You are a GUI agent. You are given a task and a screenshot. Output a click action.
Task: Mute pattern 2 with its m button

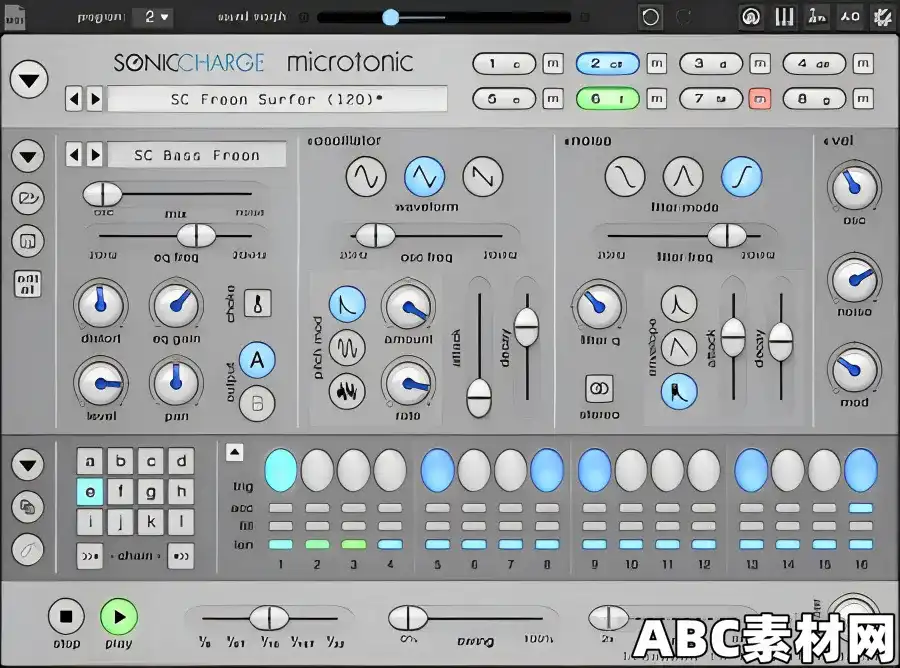pyautogui.click(x=657, y=63)
